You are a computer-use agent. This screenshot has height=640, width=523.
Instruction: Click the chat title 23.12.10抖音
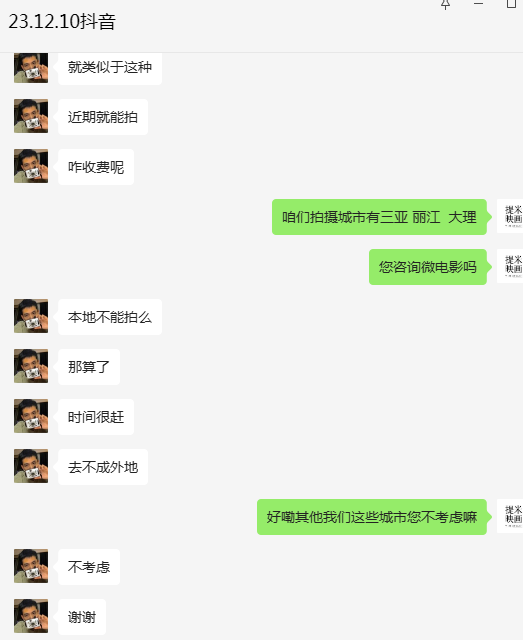point(62,21)
